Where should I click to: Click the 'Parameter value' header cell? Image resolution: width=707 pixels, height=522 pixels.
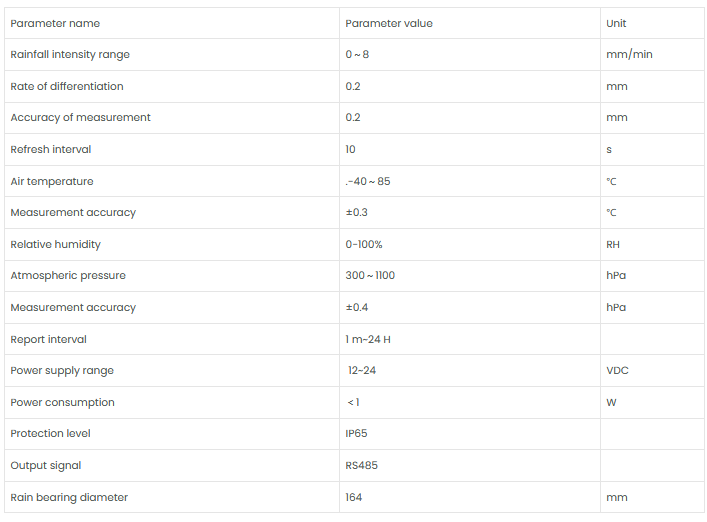point(388,23)
